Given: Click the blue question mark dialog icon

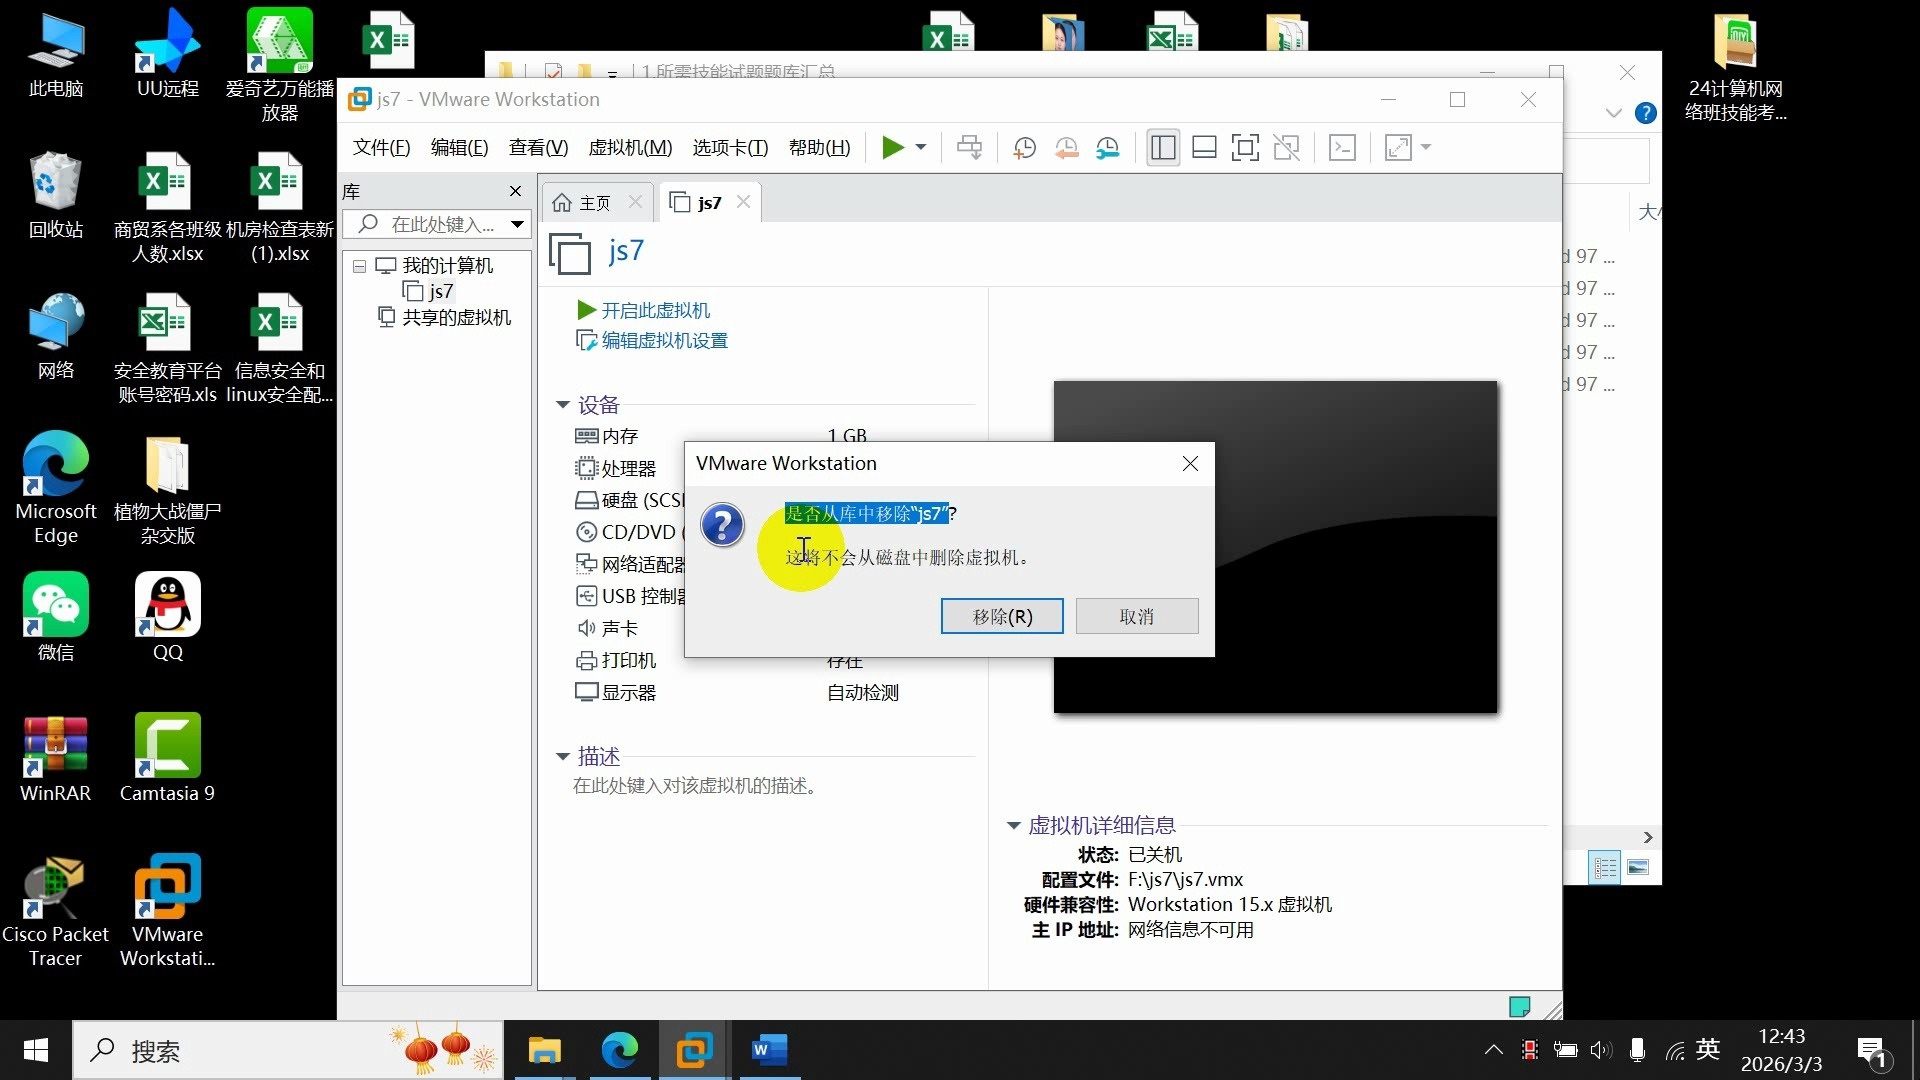Looking at the screenshot, I should 722,525.
